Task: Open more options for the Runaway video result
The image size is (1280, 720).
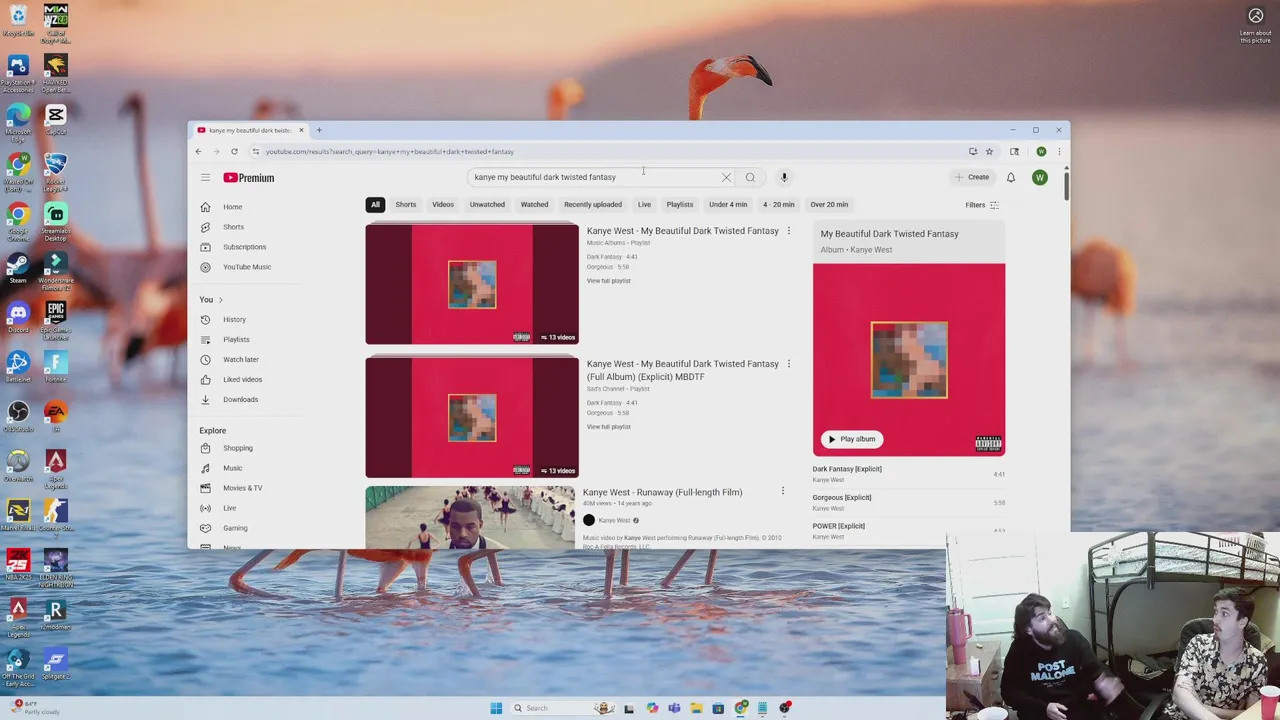Action: (x=782, y=491)
